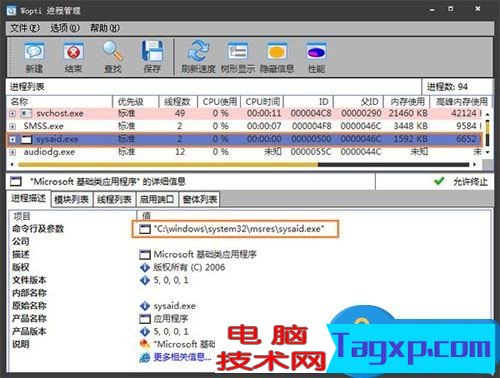500x378 pixels.
Task: Sort by CPU时间 column header
Action: coord(262,101)
